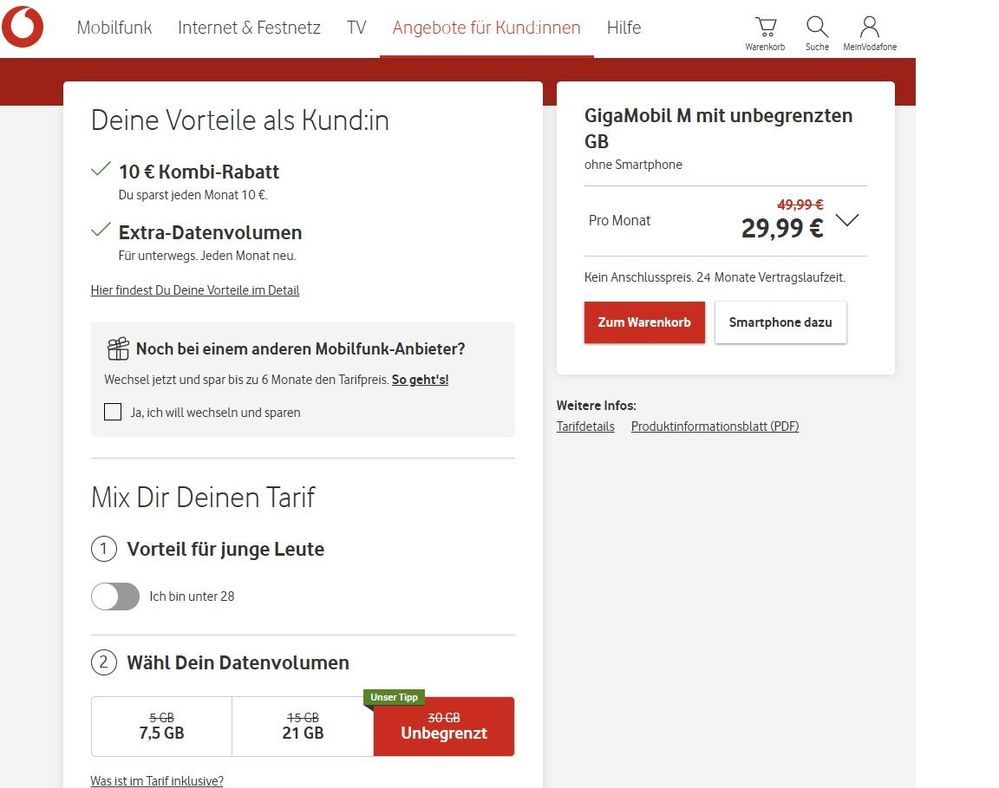
Task: Click the gift icon in the provider box
Action: tap(117, 347)
